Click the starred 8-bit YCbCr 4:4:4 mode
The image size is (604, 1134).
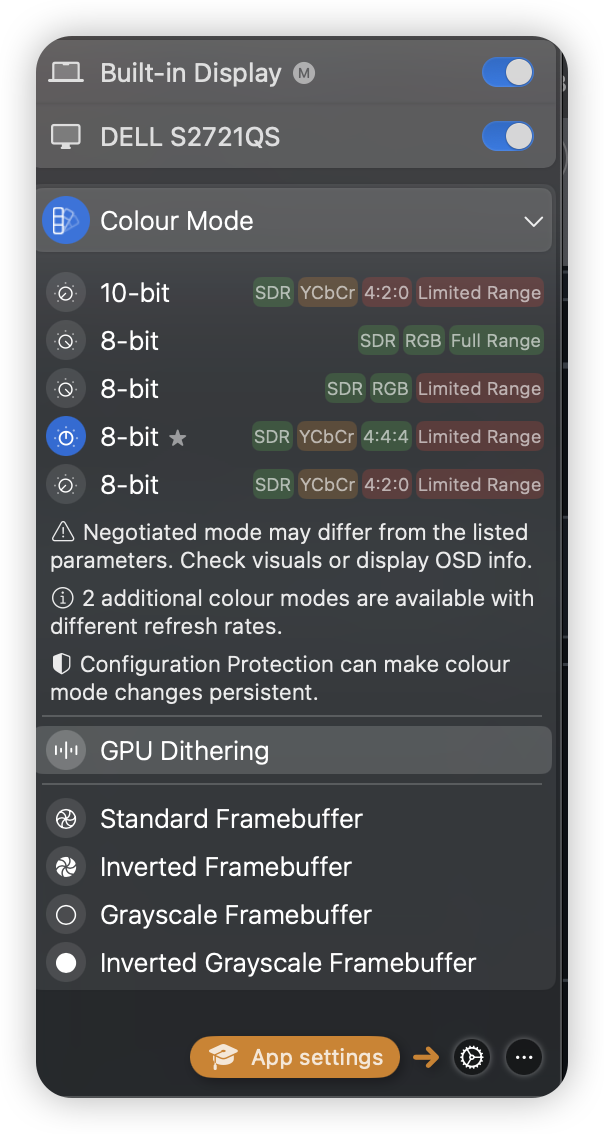[x=295, y=437]
